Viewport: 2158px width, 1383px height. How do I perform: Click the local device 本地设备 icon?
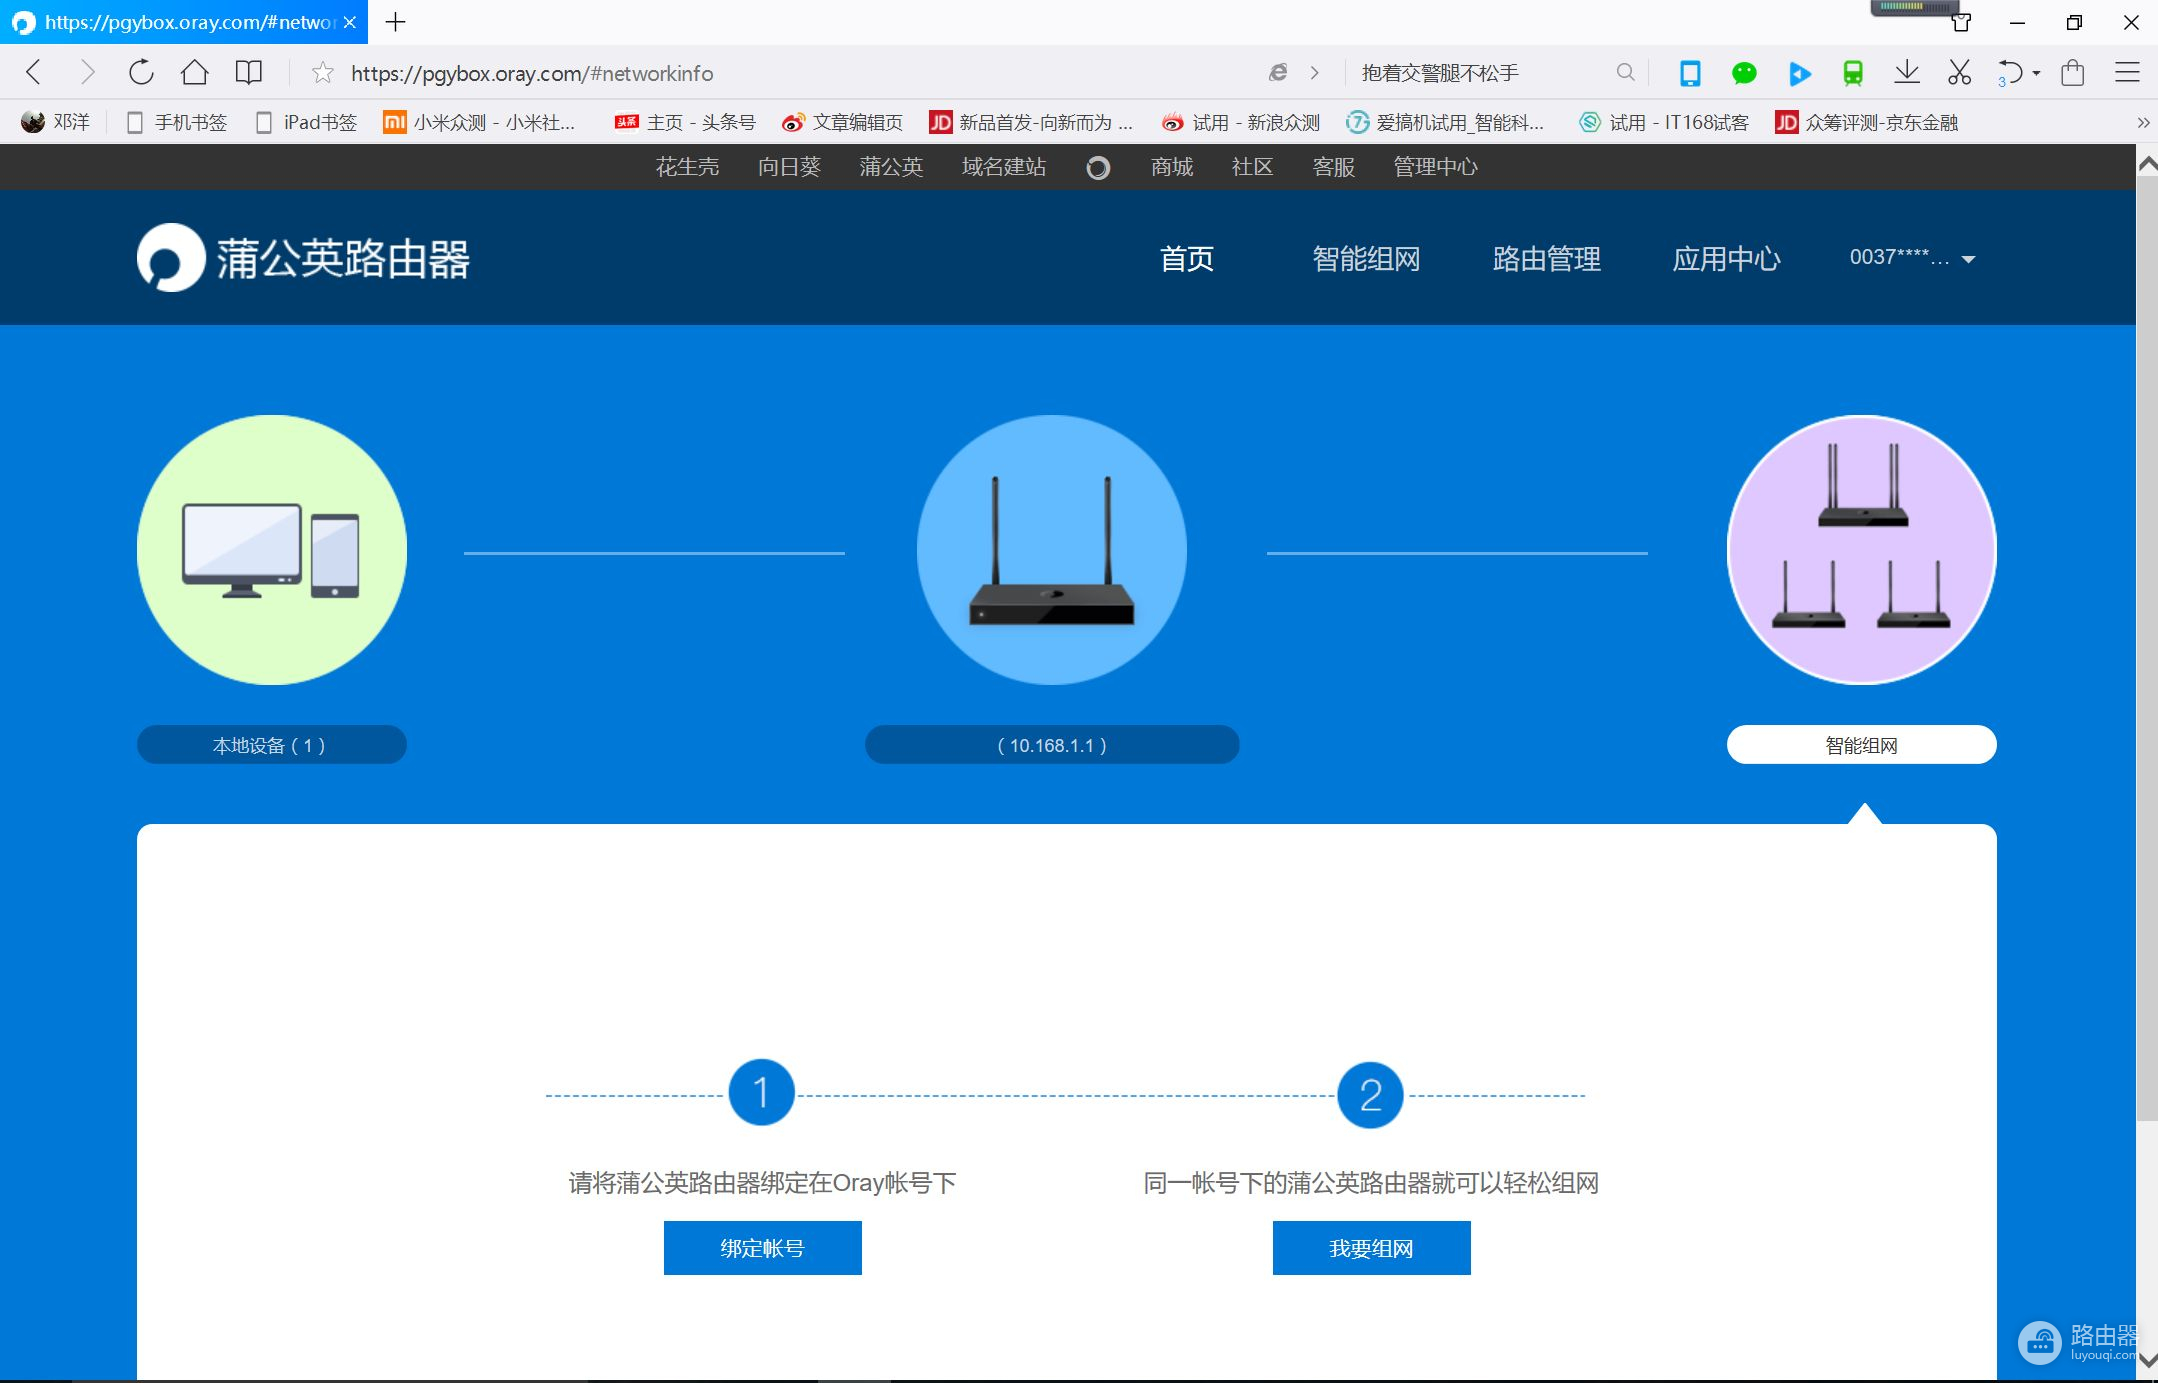click(272, 549)
